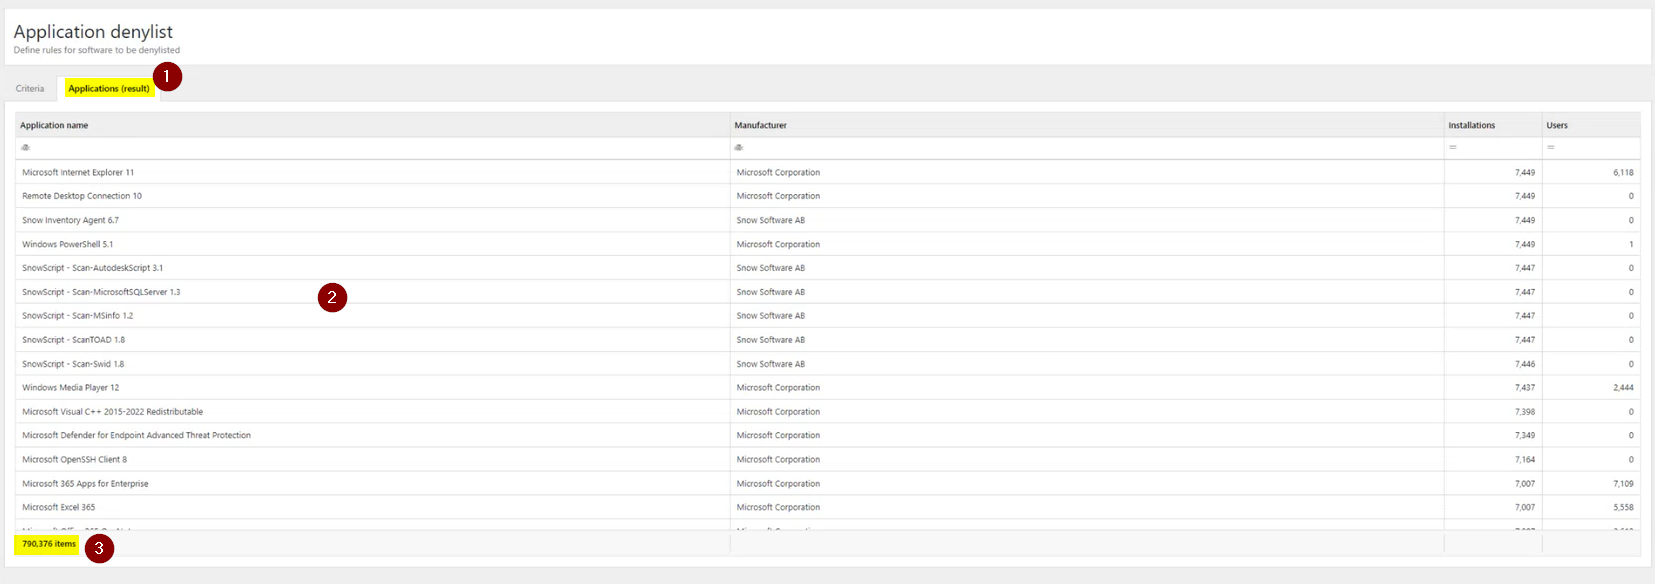Viewport: 1655px width, 584px height.
Task: Sort by Application name column header
Action: point(373,125)
